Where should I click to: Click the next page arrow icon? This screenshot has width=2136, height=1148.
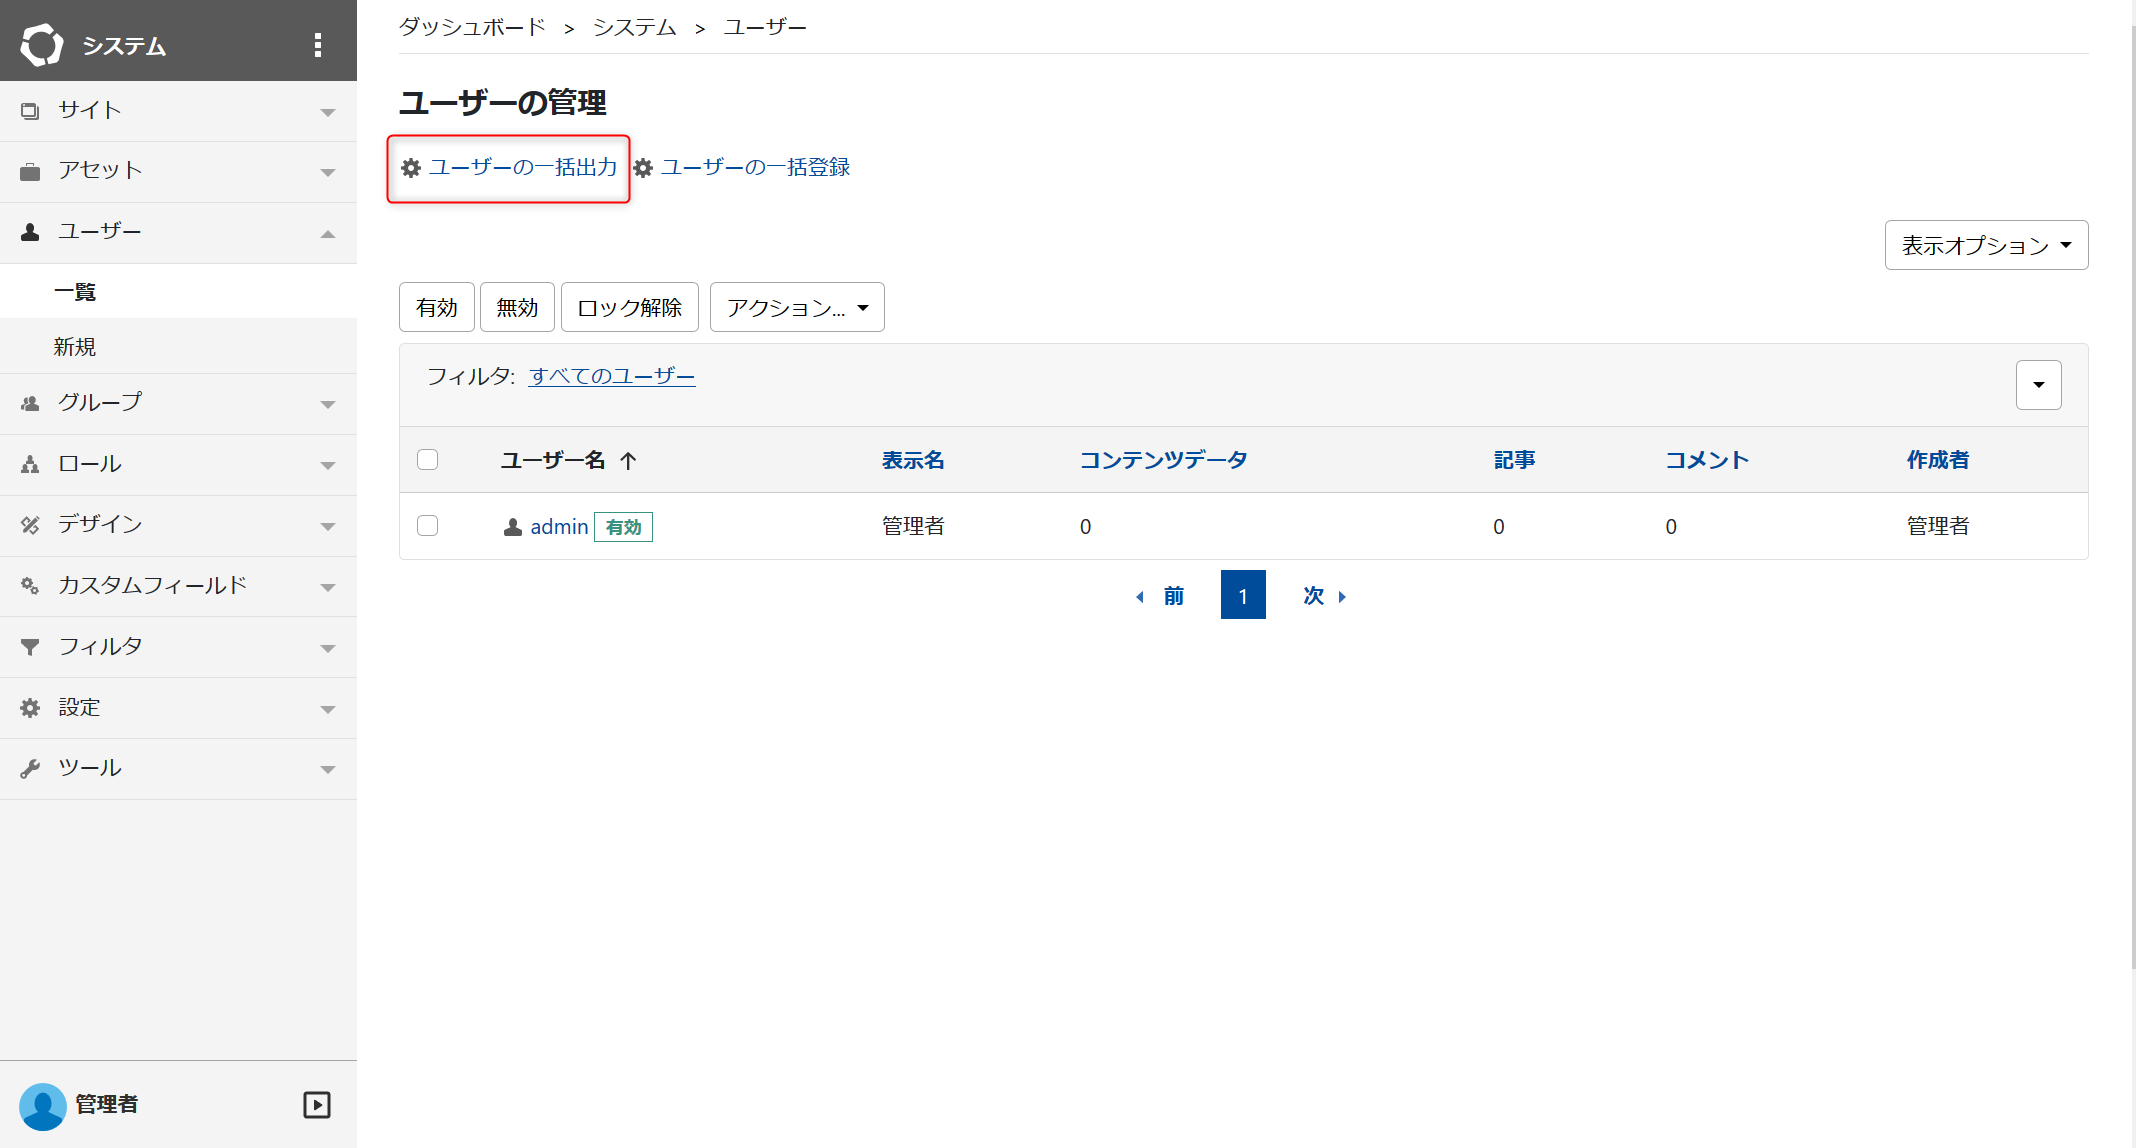(1342, 597)
